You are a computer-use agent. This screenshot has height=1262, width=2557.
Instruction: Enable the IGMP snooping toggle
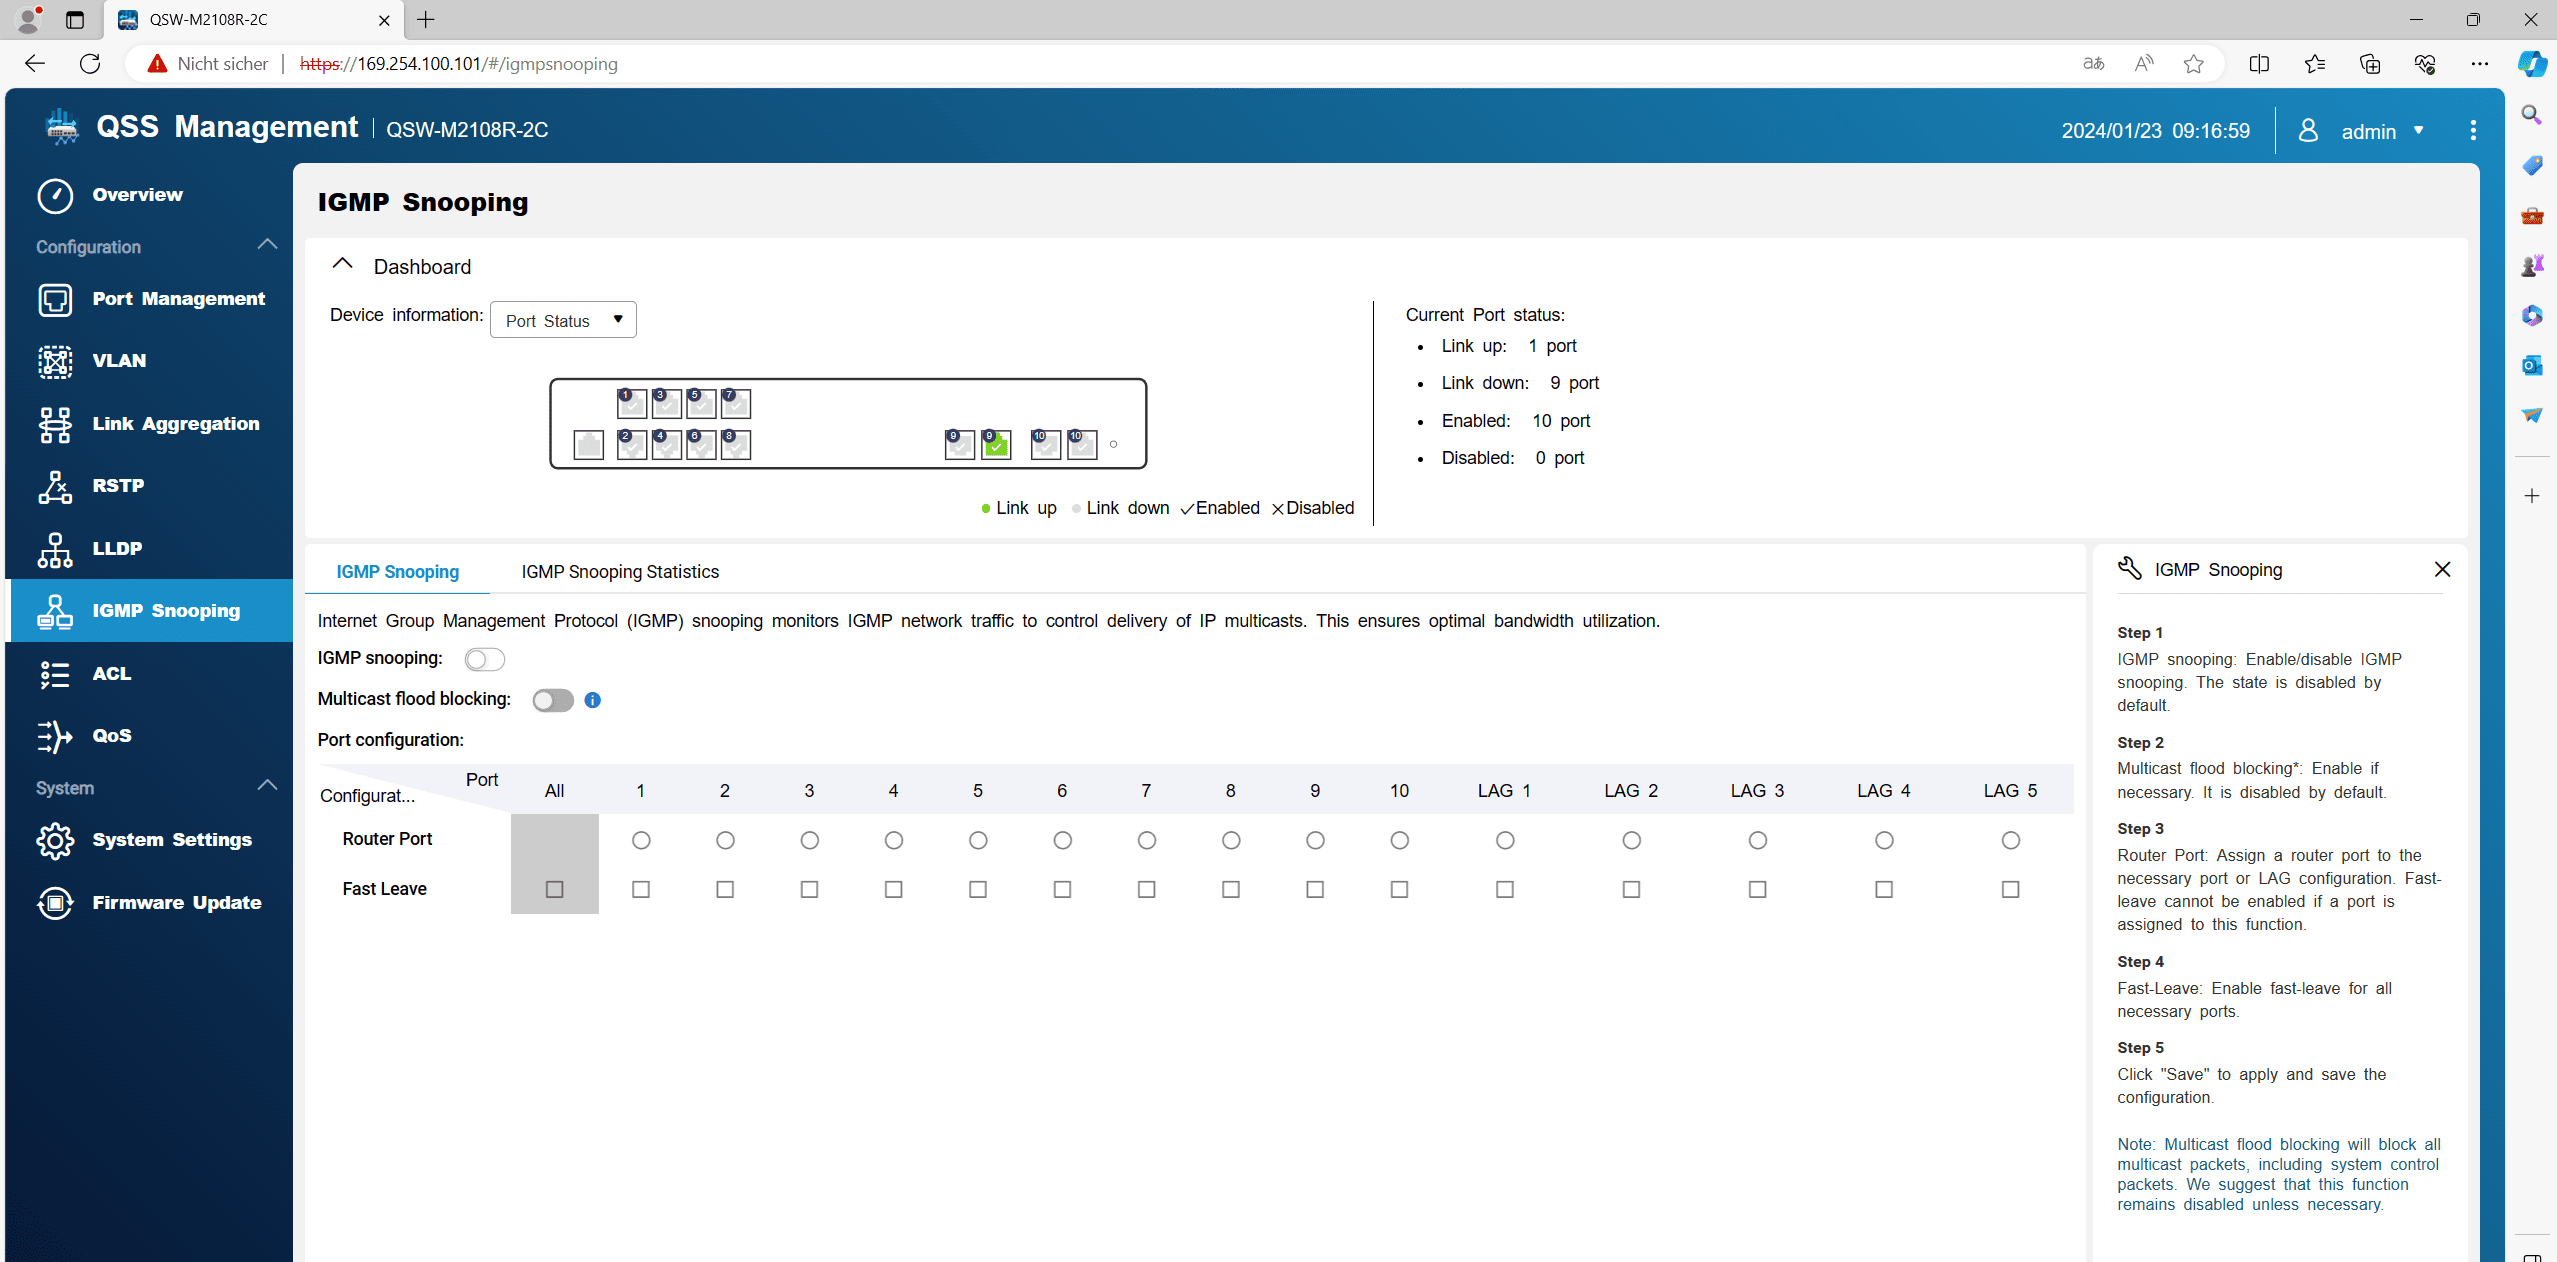484,659
